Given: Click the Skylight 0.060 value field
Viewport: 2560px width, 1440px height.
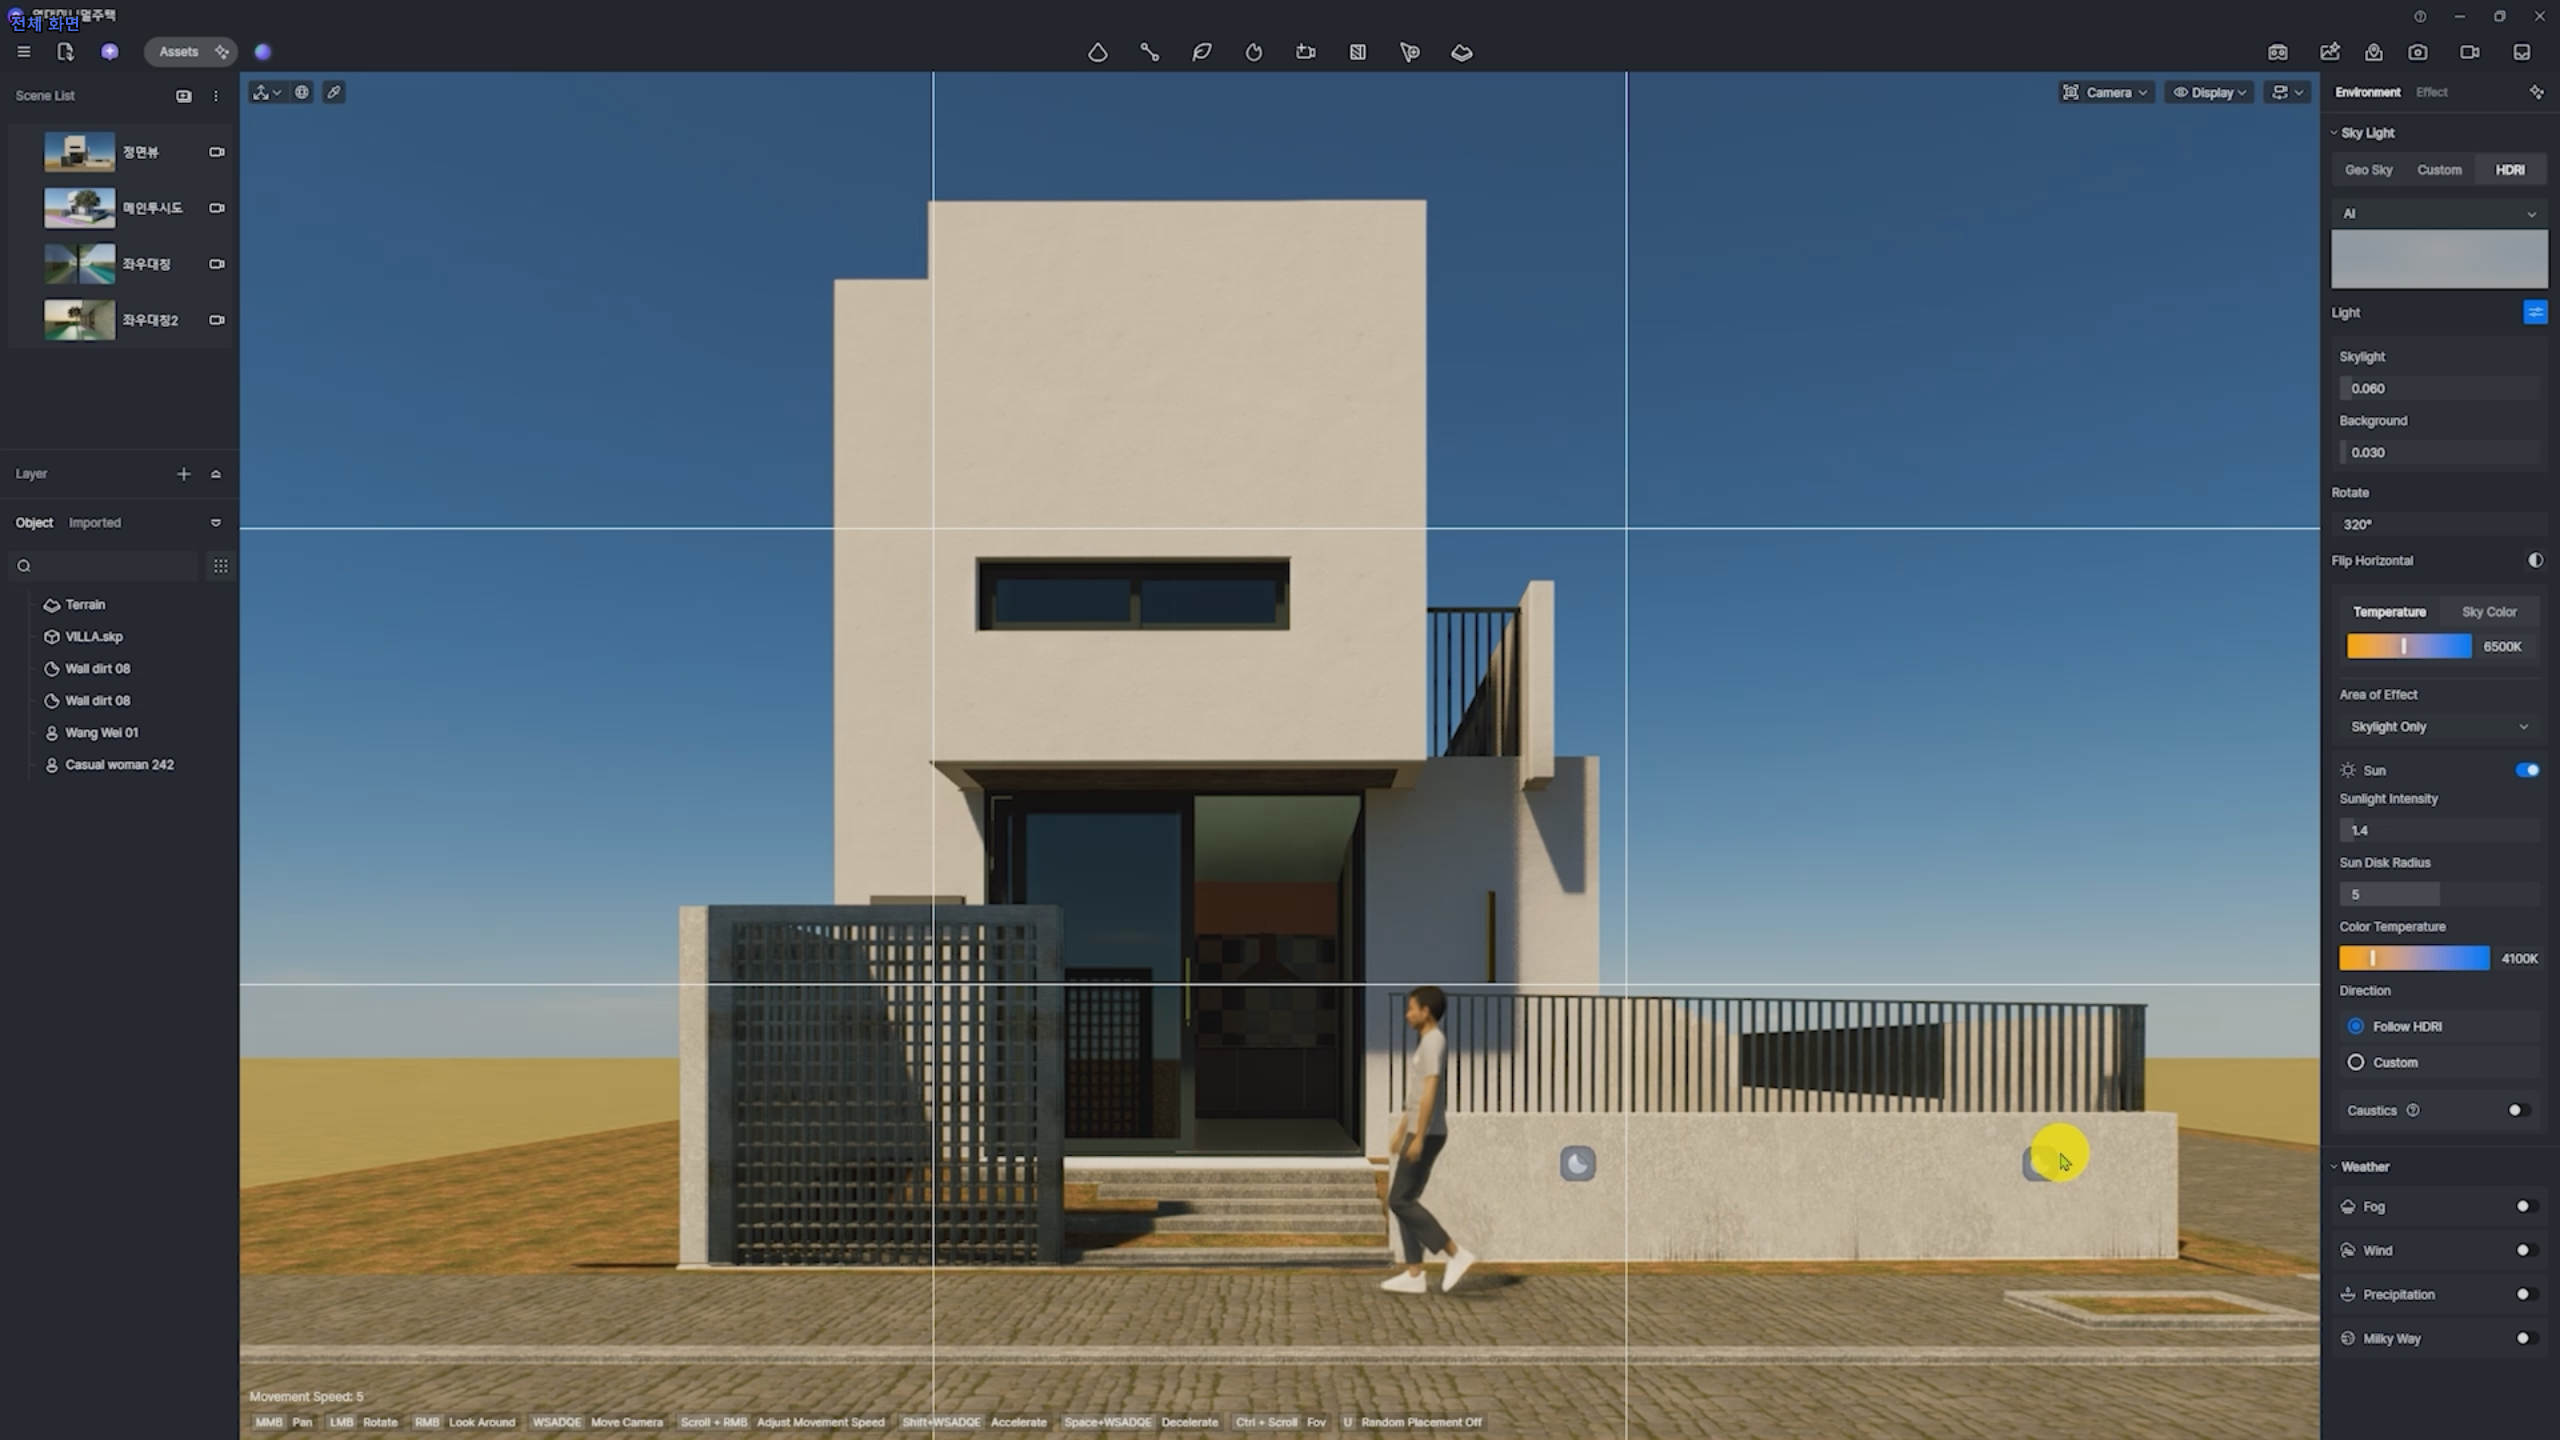Looking at the screenshot, I should [x=2439, y=389].
